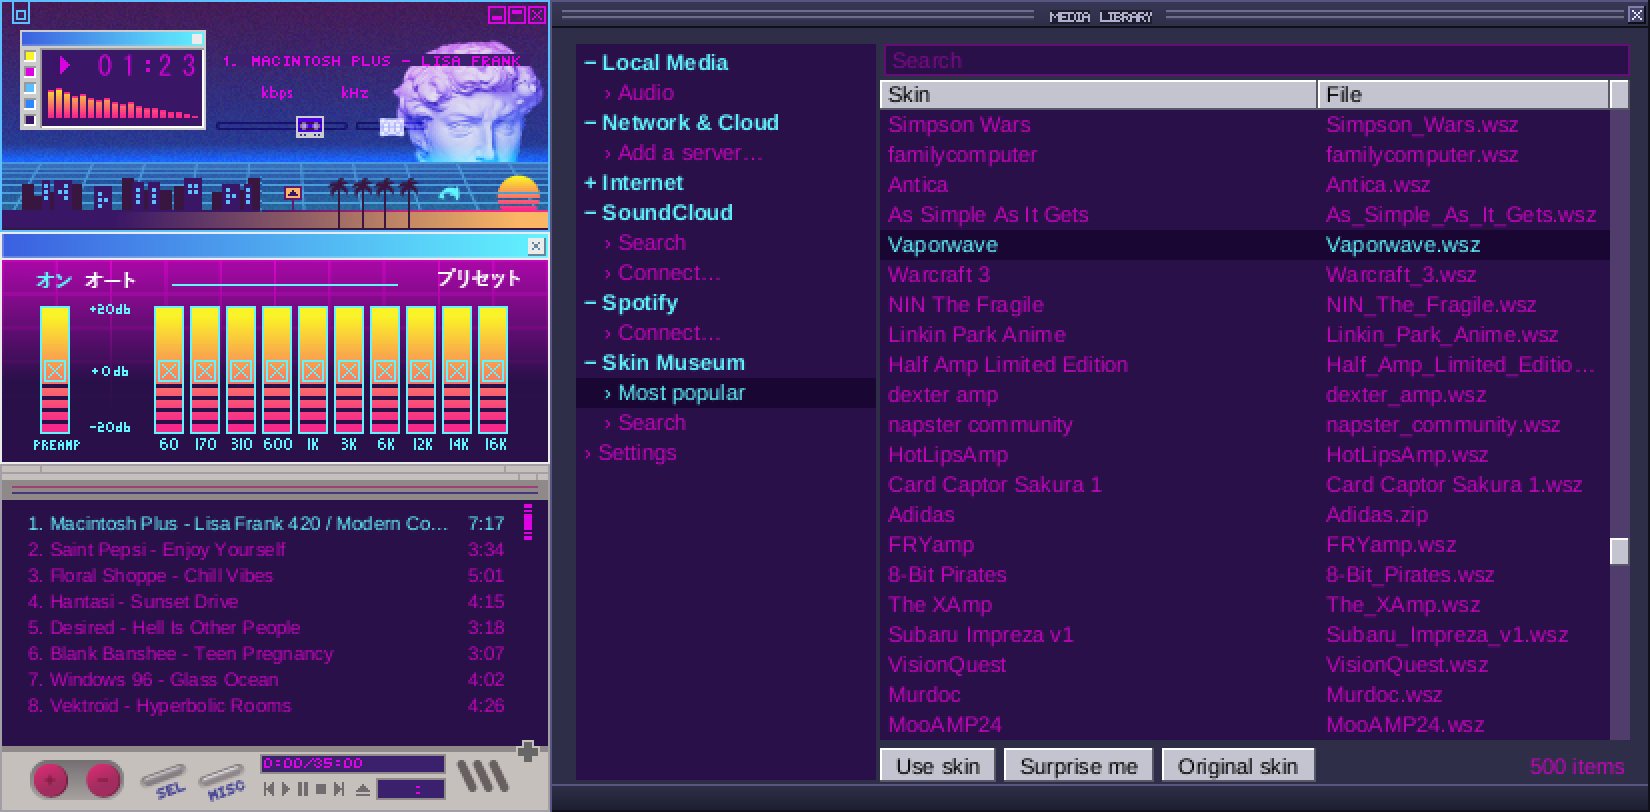Open the equalizer プリセット presets menu
Screen dimensions: 1650x812
pyautogui.click(x=479, y=279)
